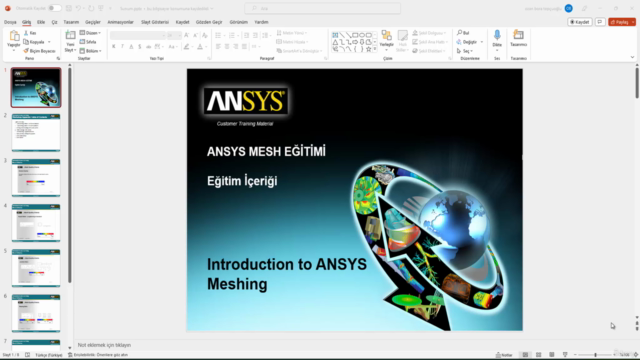Start presentation from the quick access icon
The image size is (640, 360).
tap(101, 8)
